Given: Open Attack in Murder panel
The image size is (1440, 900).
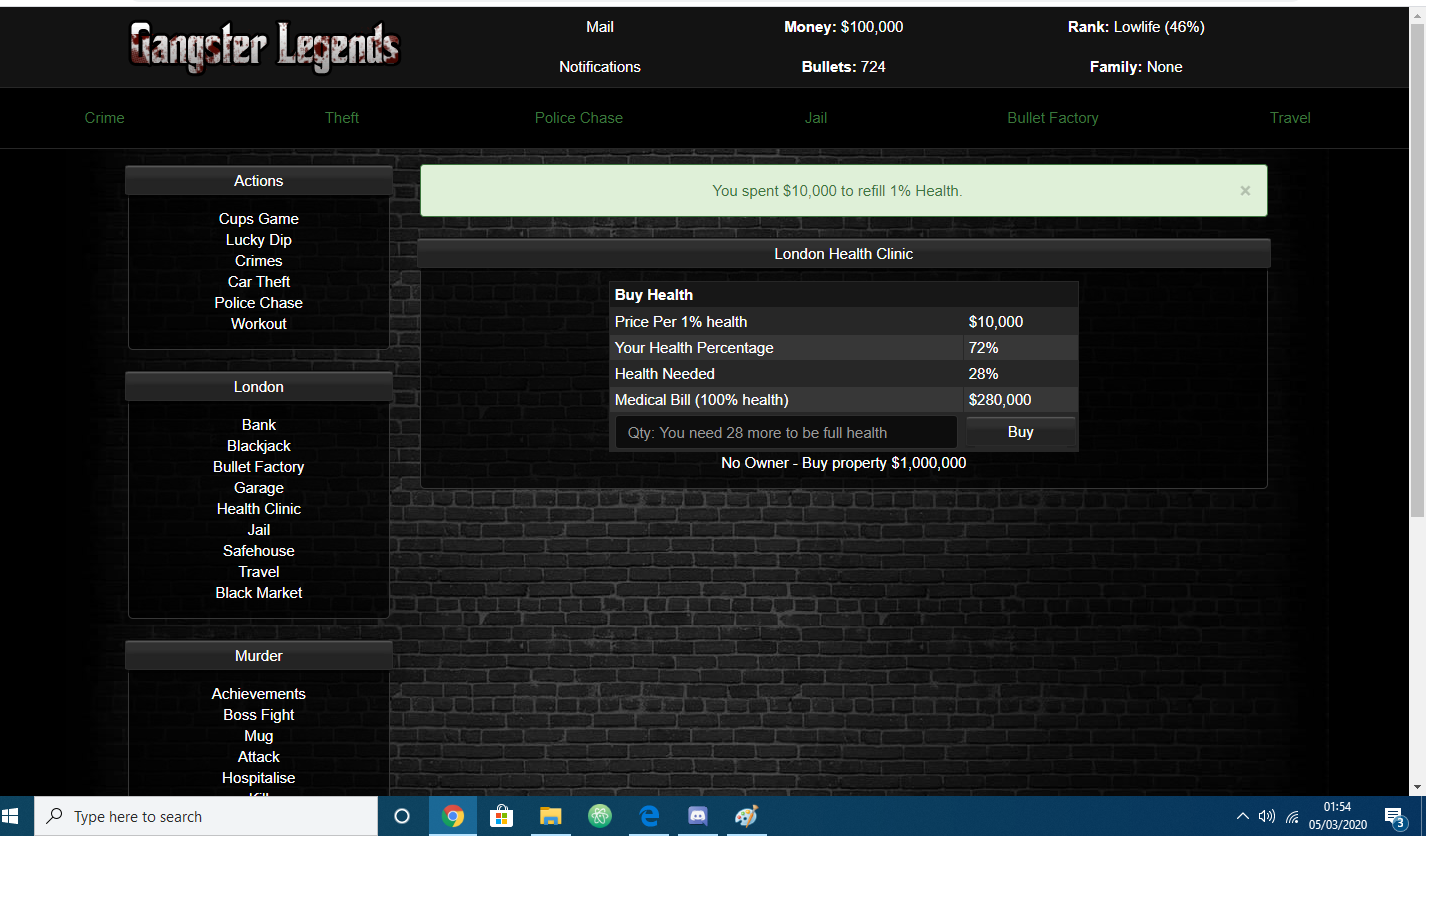Looking at the screenshot, I should (x=259, y=757).
